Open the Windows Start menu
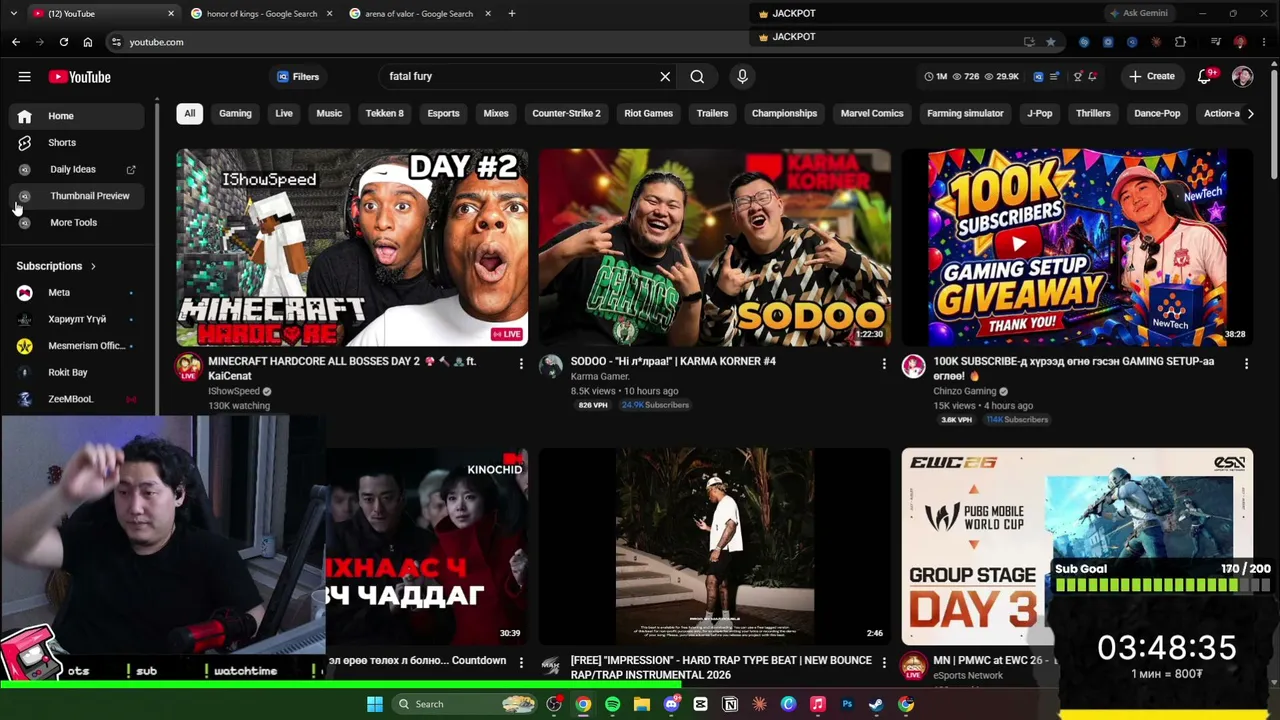The width and height of the screenshot is (1280, 720). pos(375,704)
